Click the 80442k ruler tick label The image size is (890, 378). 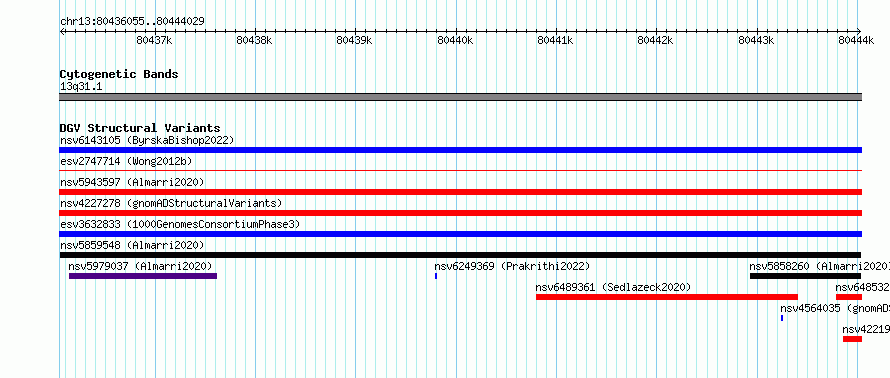(x=656, y=40)
